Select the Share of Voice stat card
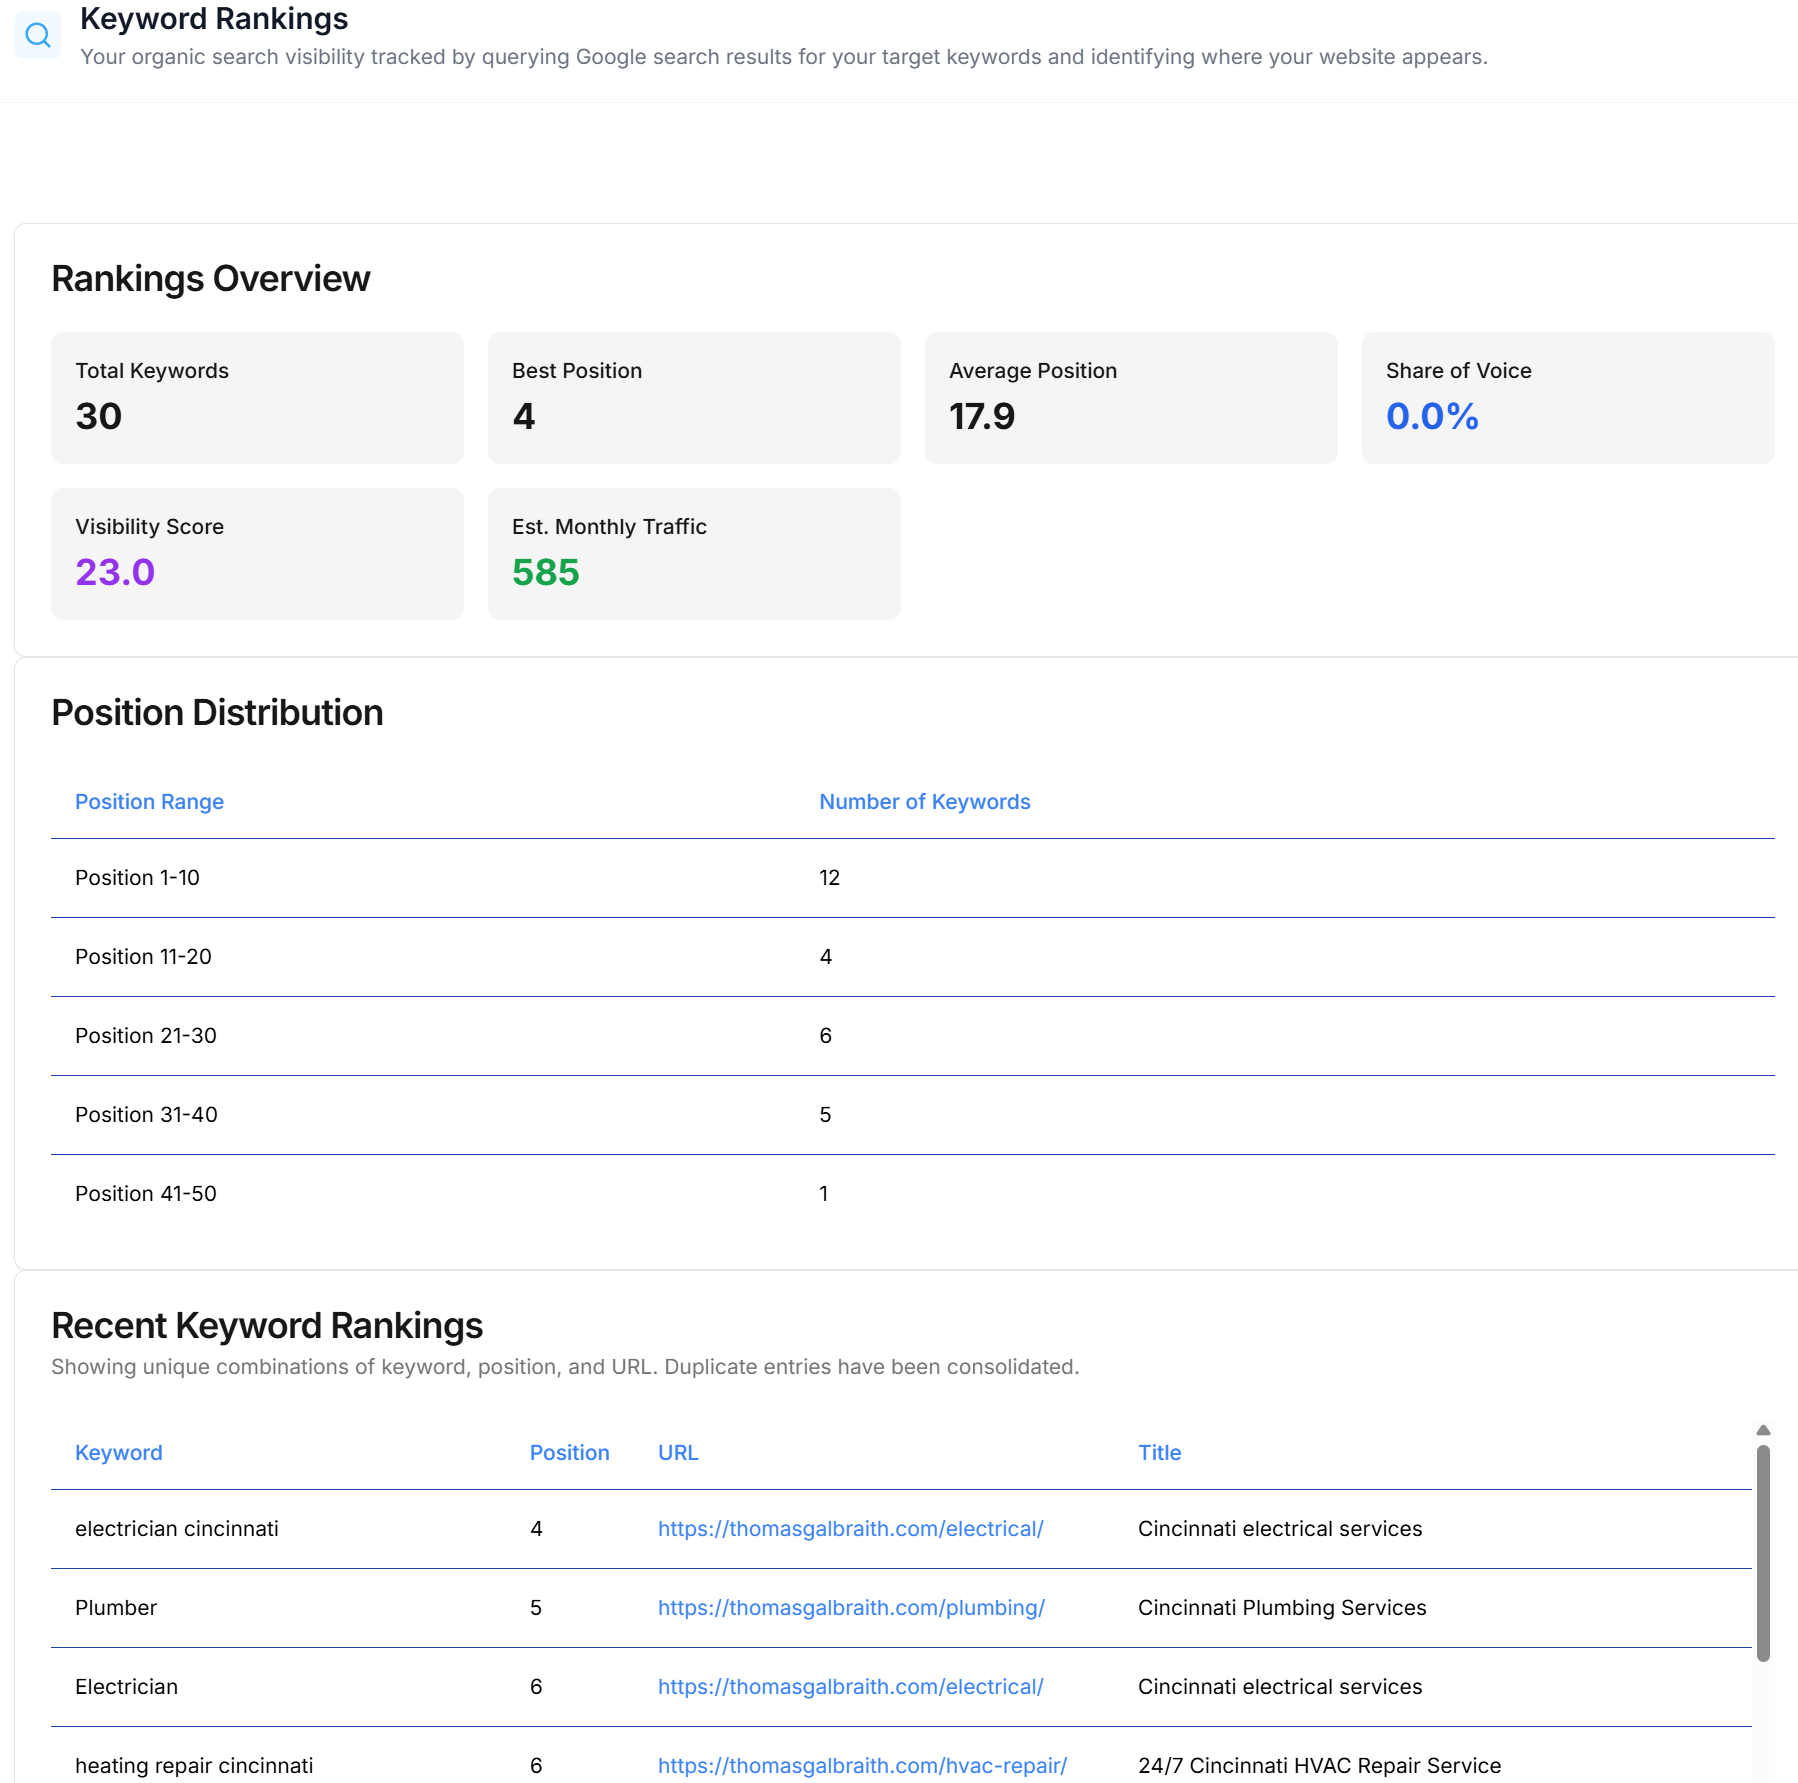 1568,397
